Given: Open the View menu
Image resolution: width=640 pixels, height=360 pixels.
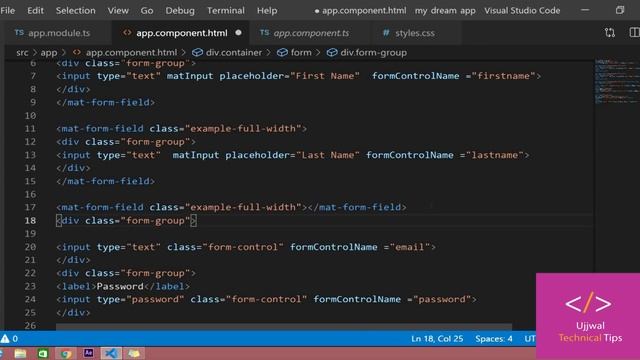Looking at the screenshot, I should pyautogui.click(x=118, y=11).
